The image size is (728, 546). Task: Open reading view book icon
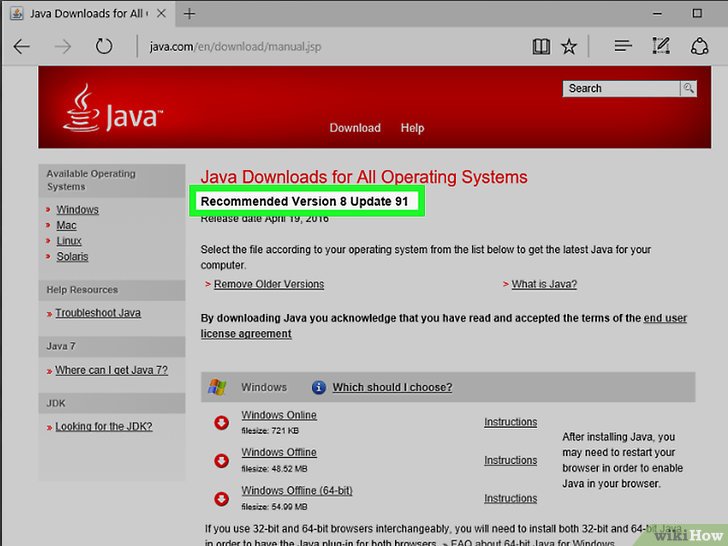click(x=541, y=46)
